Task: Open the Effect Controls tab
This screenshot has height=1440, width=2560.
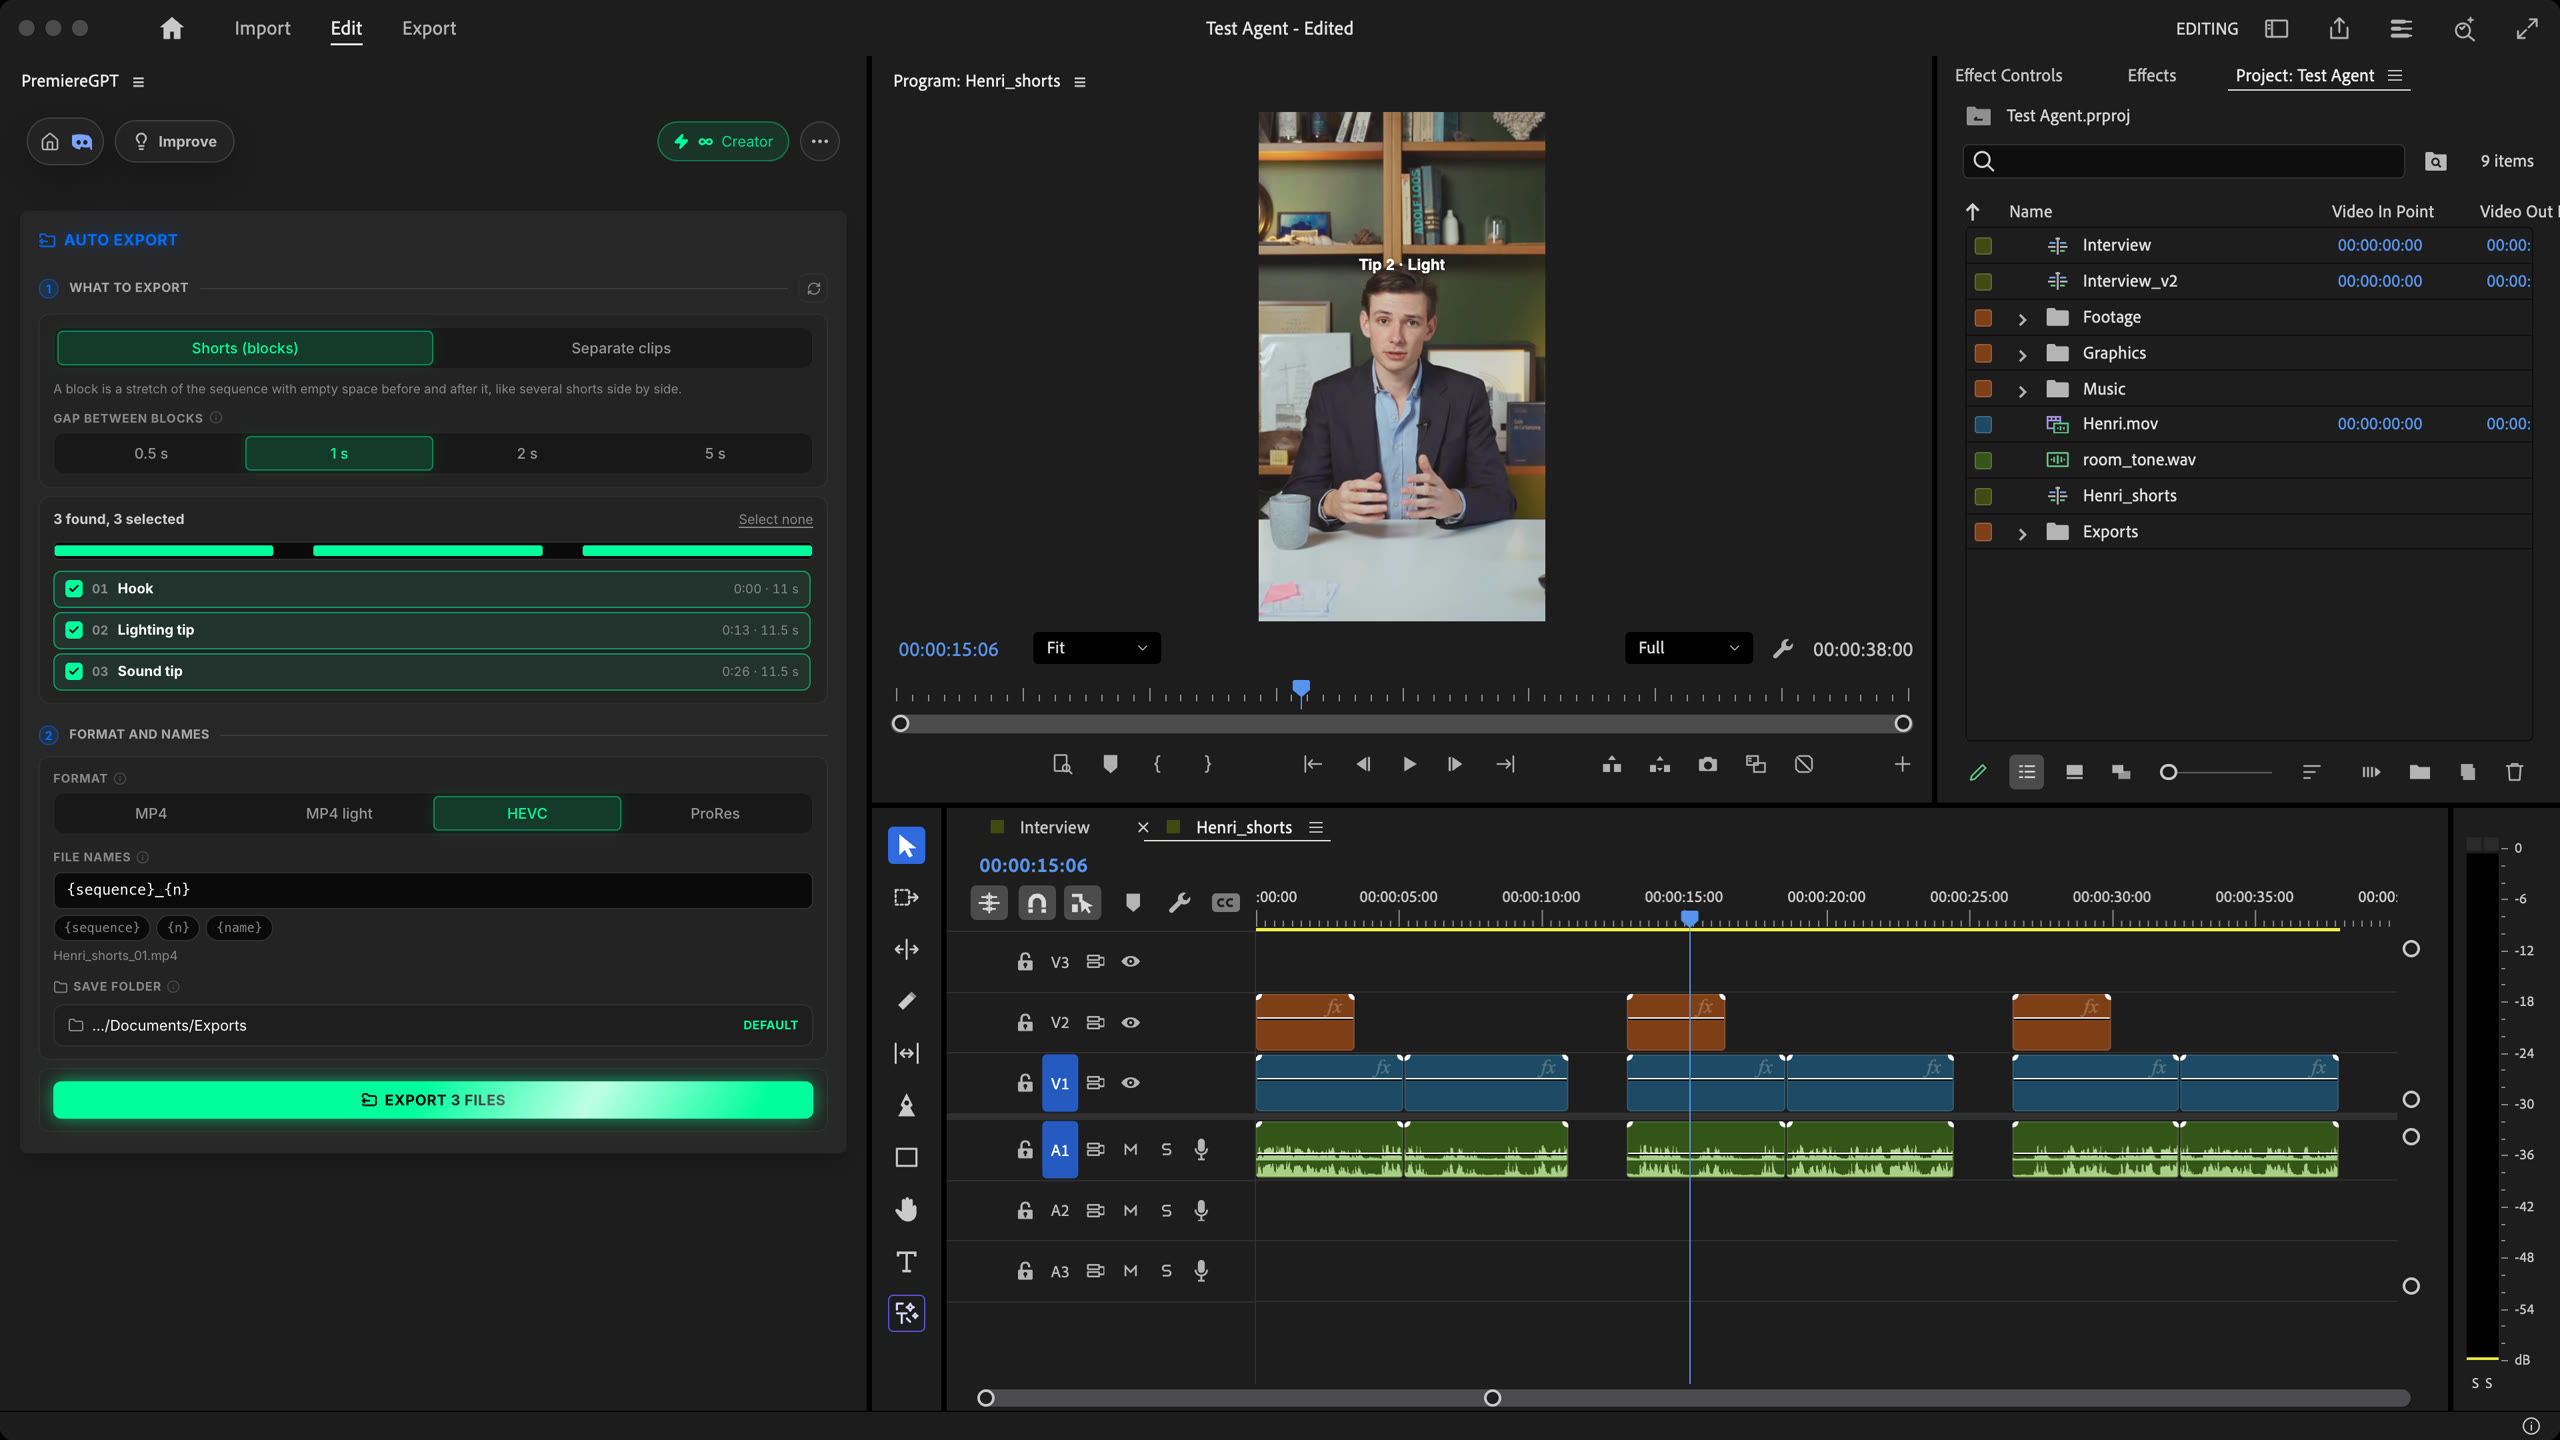Action: coord(2008,76)
